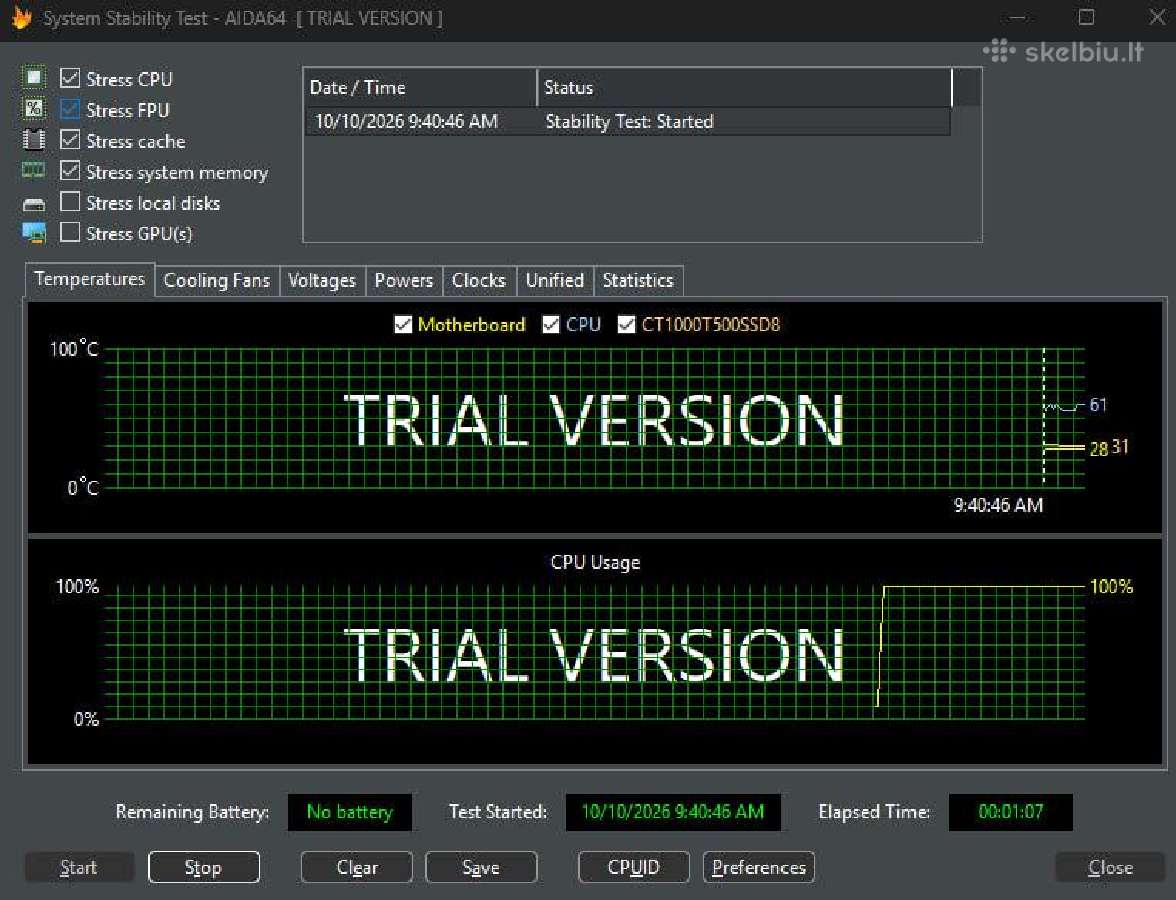Click the Close button at bottom right
Viewport: 1176px width, 900px height.
(x=1111, y=868)
